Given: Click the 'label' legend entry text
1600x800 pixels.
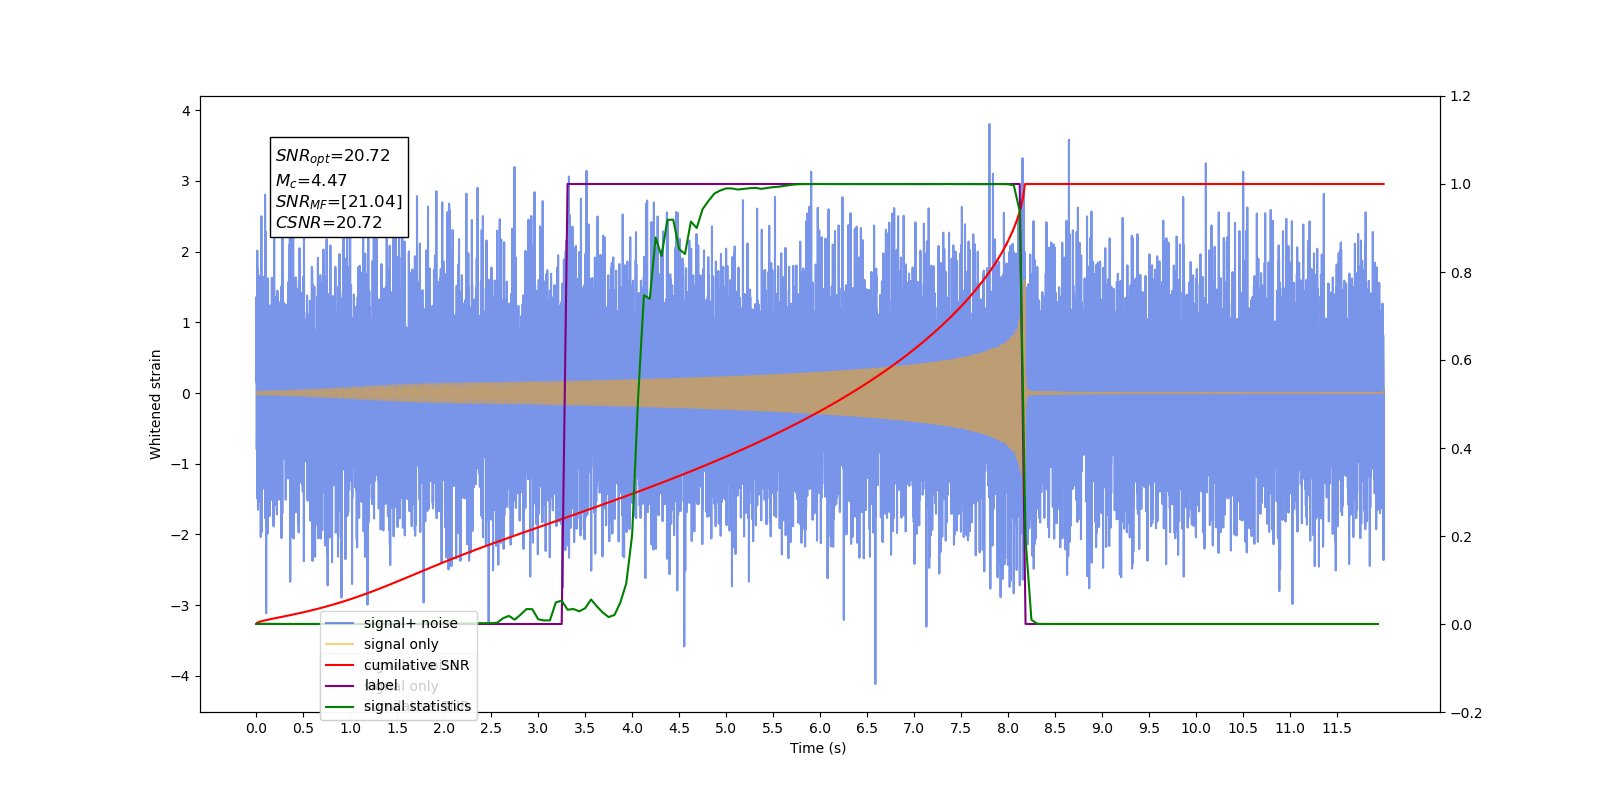Looking at the screenshot, I should pyautogui.click(x=381, y=685).
